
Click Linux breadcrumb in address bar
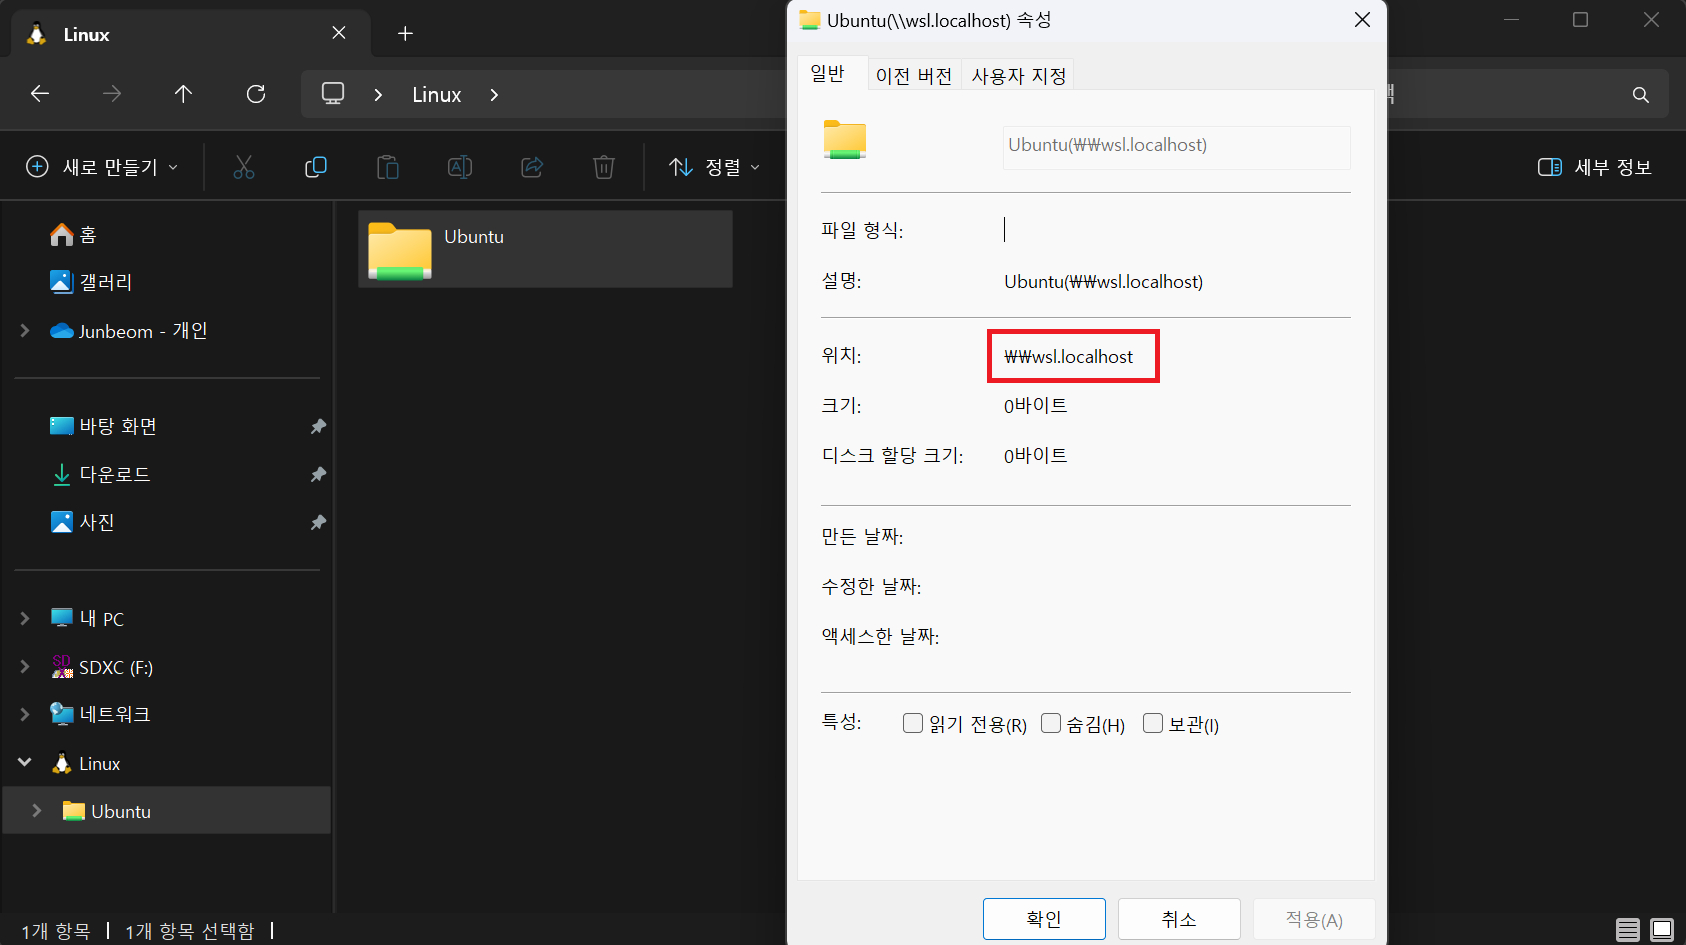(x=437, y=95)
